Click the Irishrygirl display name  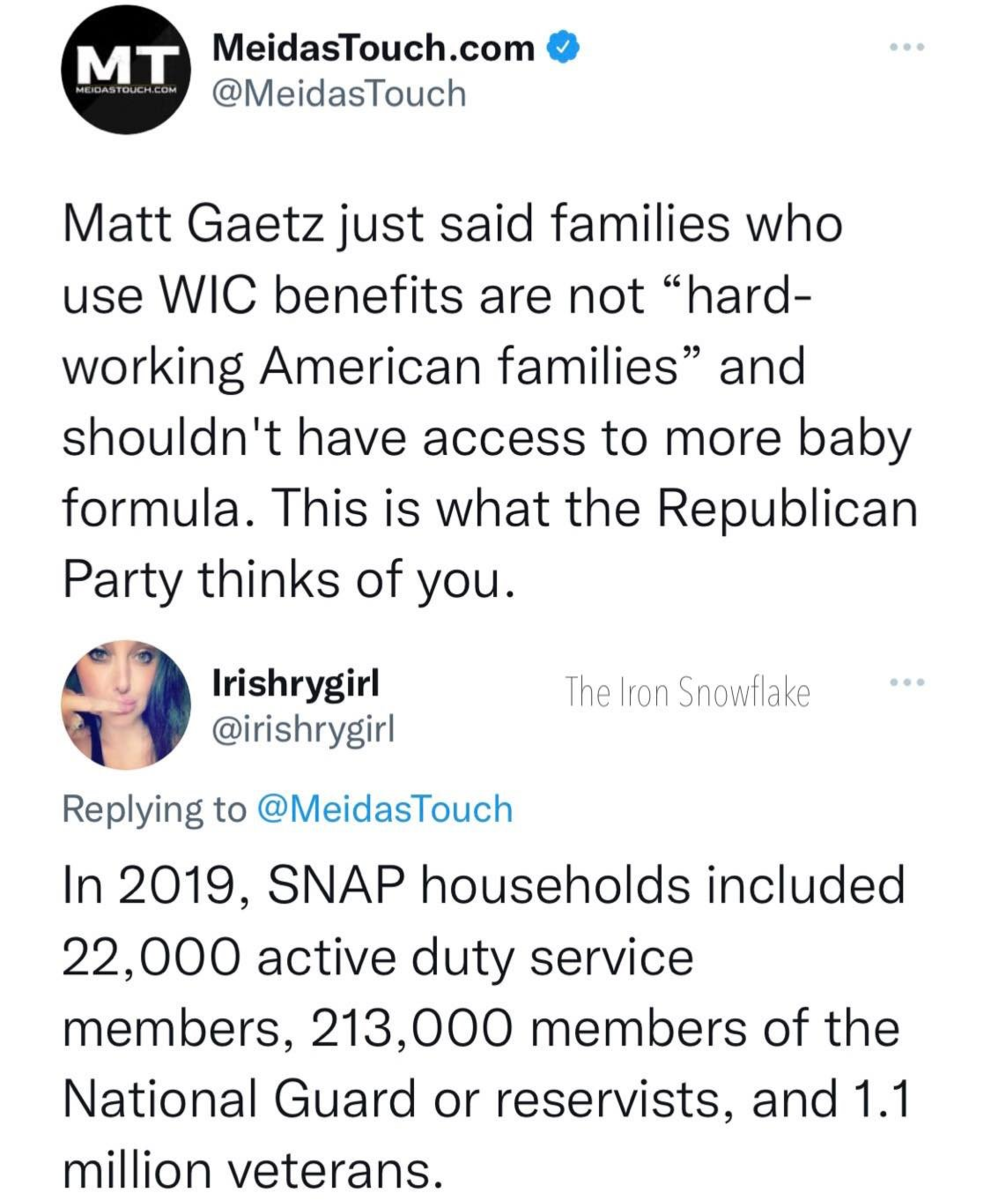[x=296, y=688]
